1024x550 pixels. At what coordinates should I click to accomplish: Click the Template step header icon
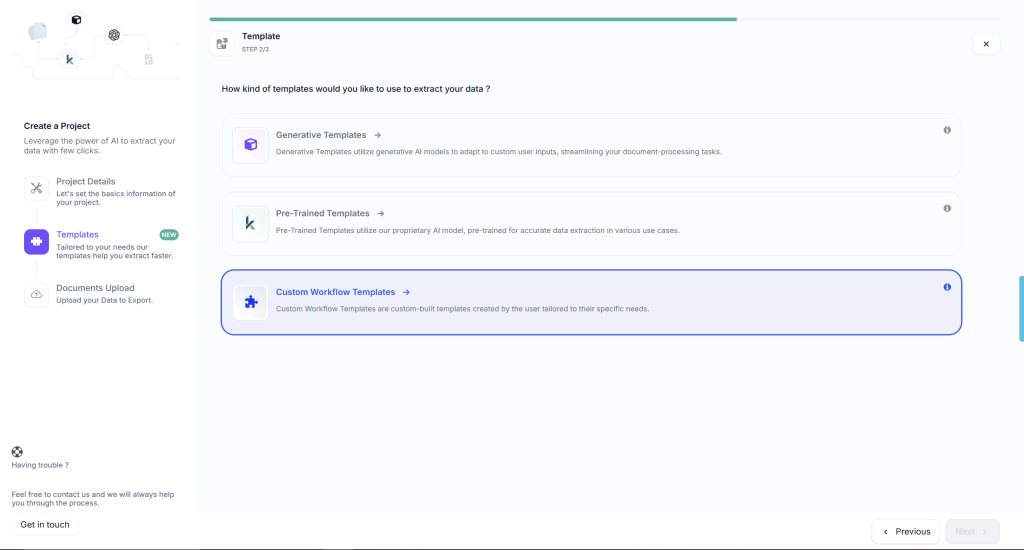(x=222, y=43)
